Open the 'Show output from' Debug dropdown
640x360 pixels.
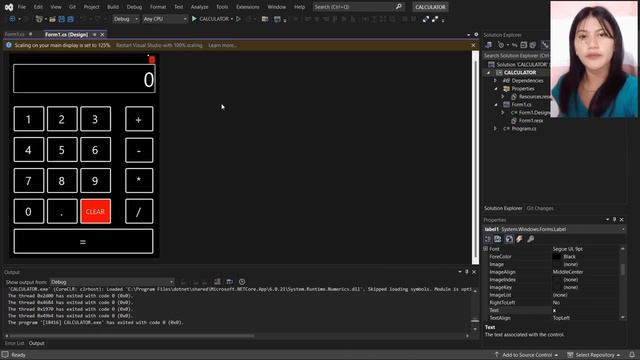click(112, 282)
